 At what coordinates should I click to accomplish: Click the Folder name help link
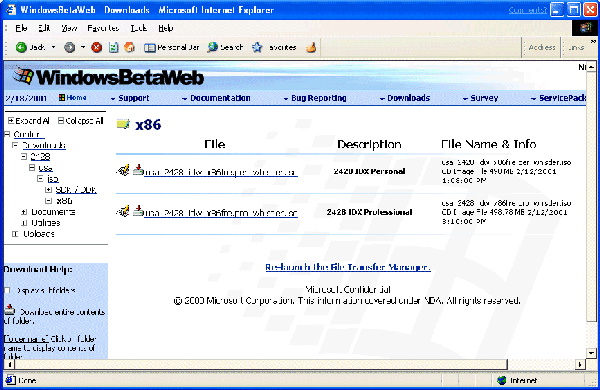(x=26, y=339)
